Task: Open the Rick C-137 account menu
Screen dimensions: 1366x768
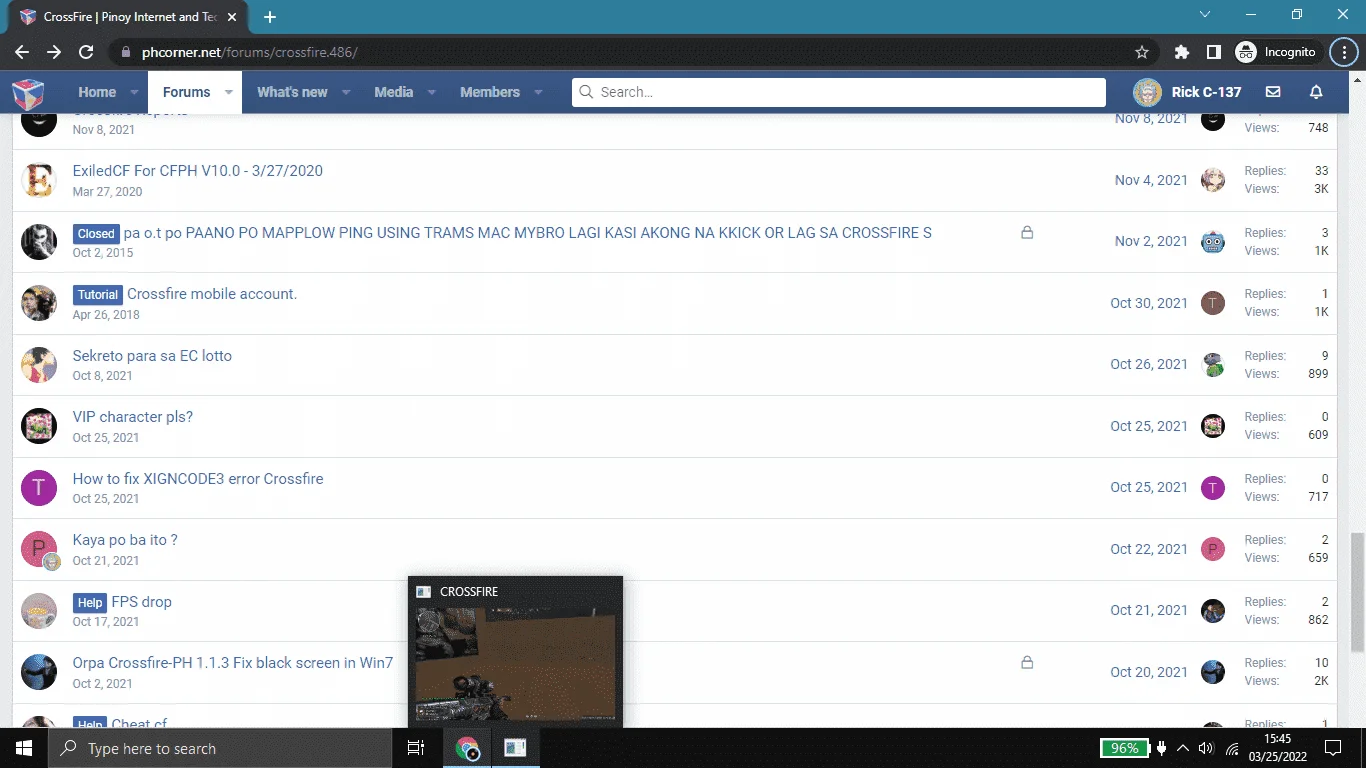Action: (x=1187, y=92)
